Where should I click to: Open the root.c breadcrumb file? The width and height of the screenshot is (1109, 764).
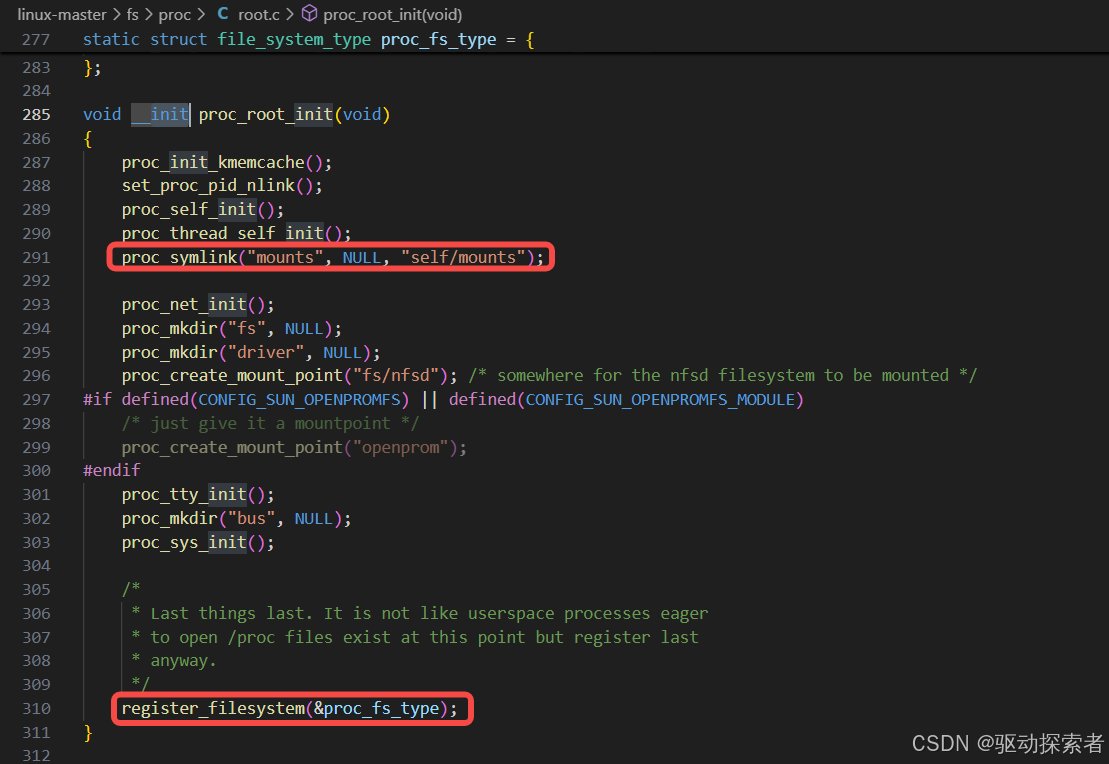tap(259, 14)
